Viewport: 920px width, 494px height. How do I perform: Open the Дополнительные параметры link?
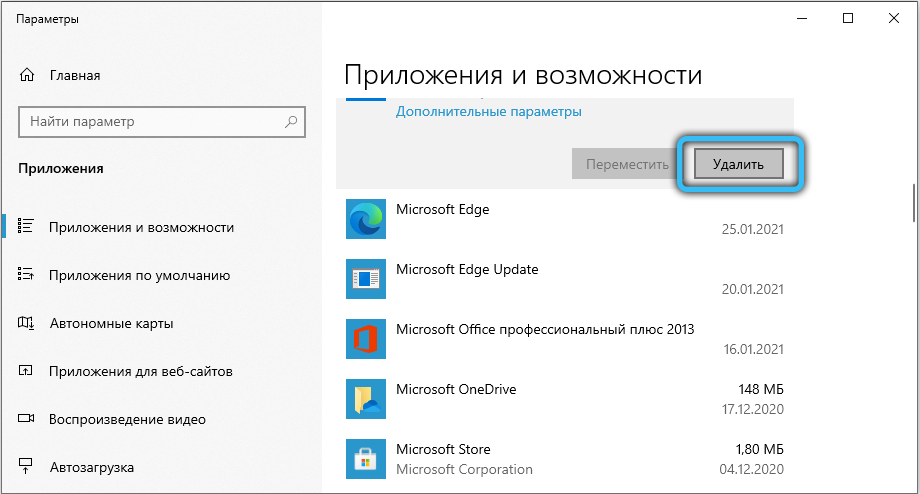488,112
